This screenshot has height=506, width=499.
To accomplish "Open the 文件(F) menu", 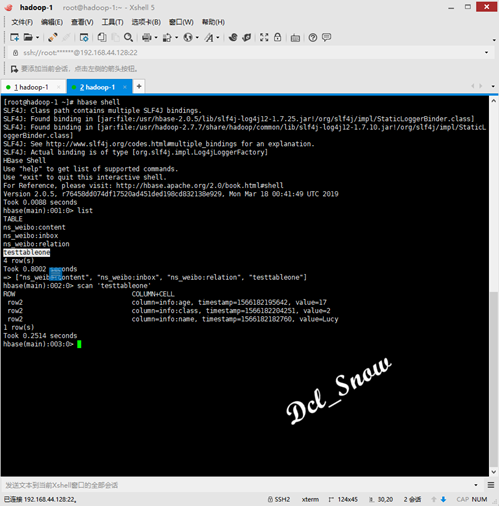I will [x=22, y=22].
